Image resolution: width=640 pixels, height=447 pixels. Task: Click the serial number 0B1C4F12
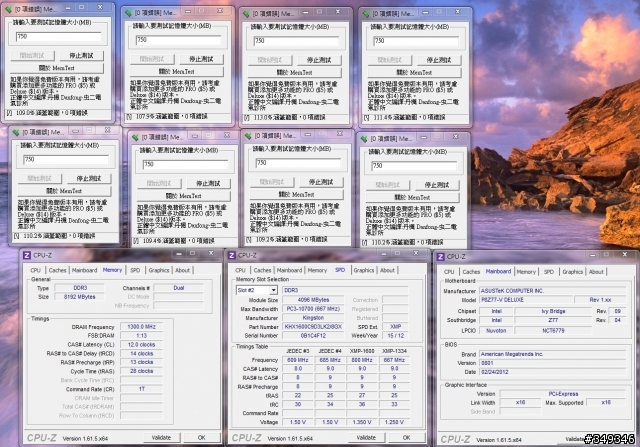pyautogui.click(x=313, y=336)
